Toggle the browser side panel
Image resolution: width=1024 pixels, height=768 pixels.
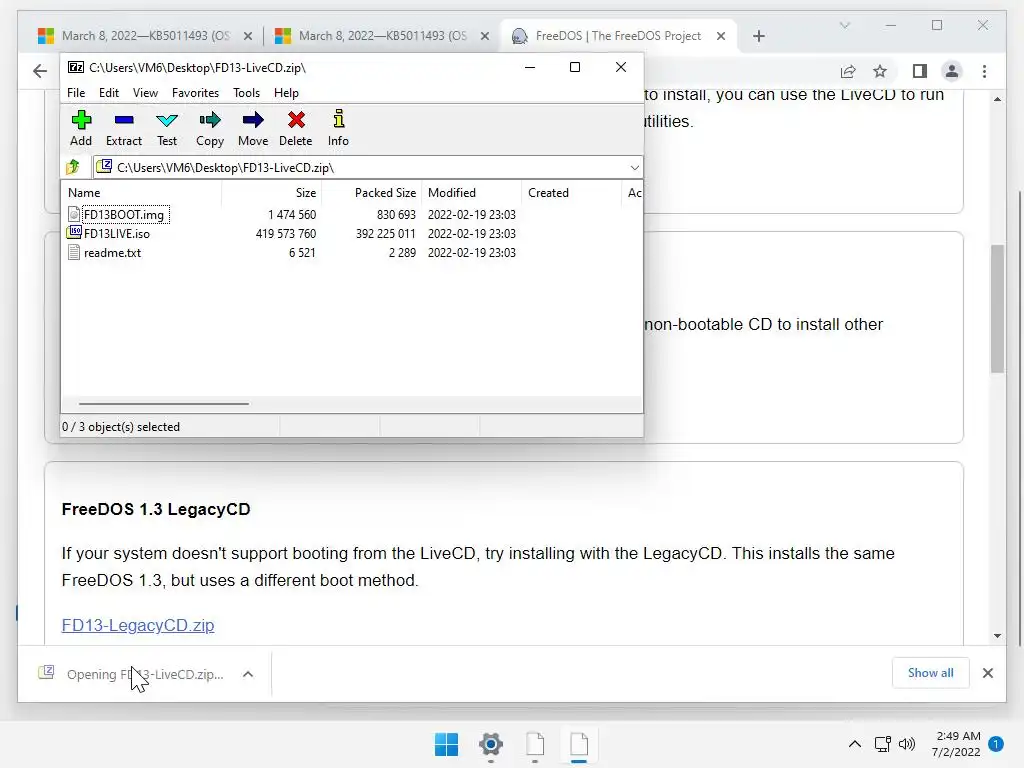click(920, 71)
